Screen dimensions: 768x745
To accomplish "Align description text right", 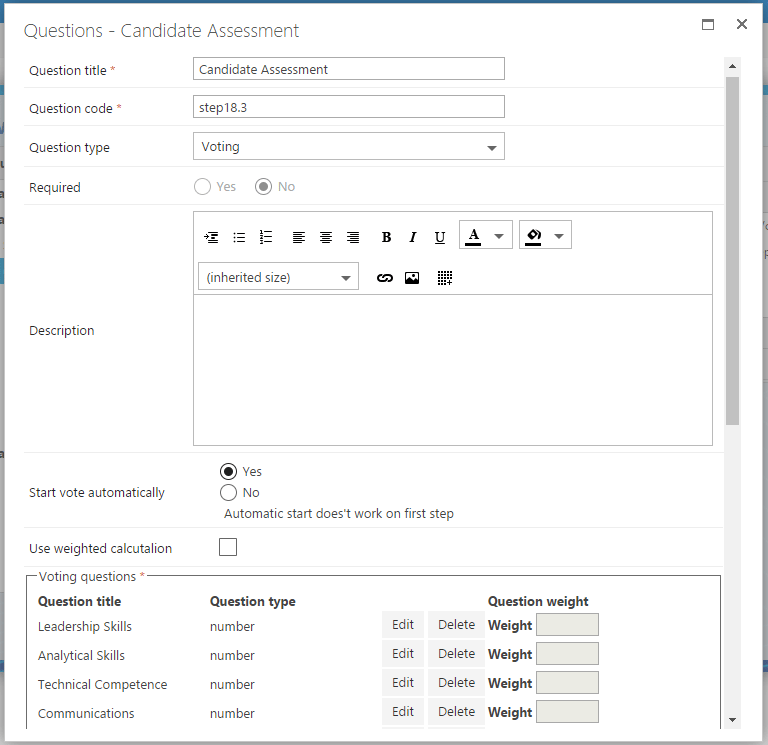I will (x=353, y=238).
